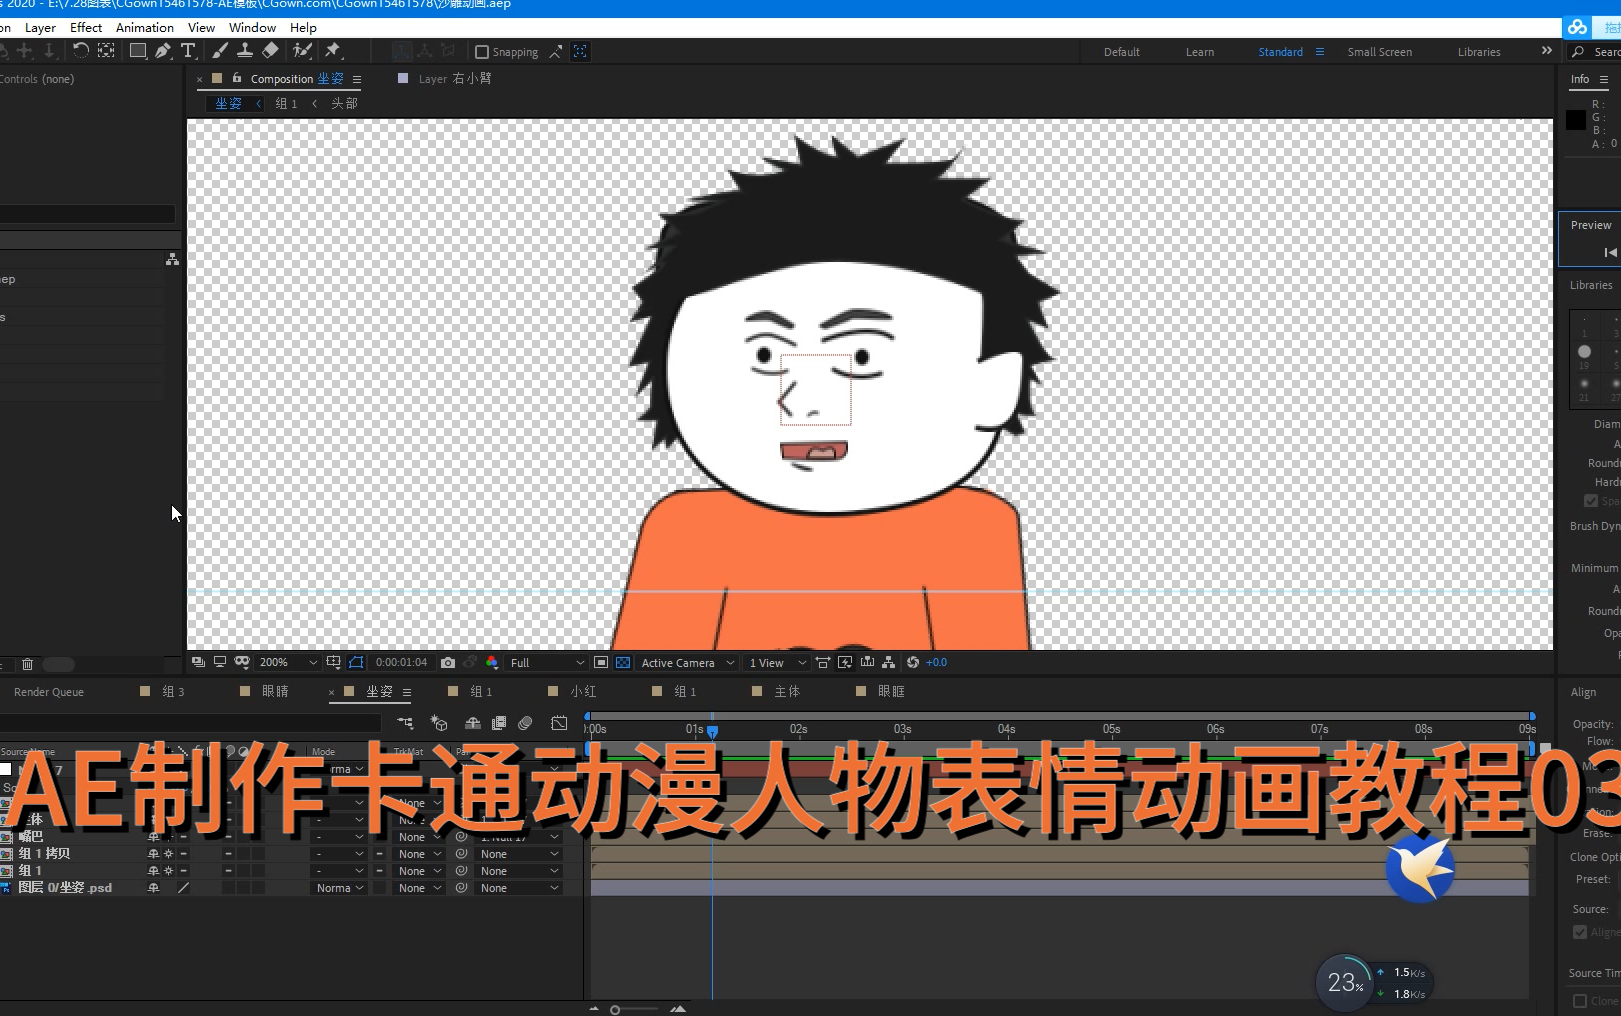Select the Brush tool

point(218,51)
